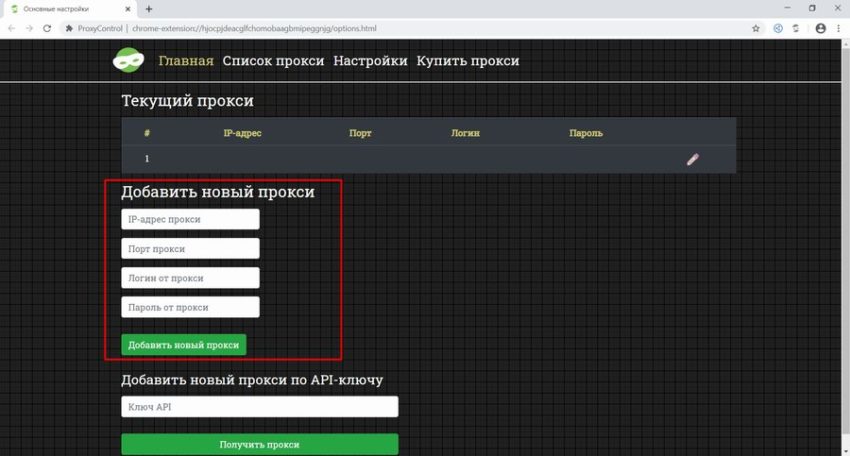Screen dimensions: 850x456
Task: Open the Chrome three-dot menu
Action: [x=838, y=29]
